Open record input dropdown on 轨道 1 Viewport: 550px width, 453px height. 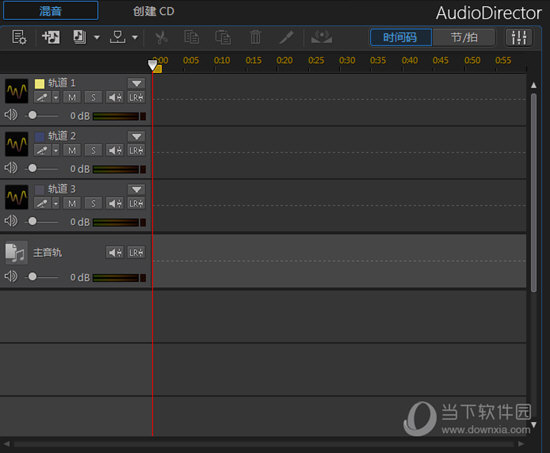pos(56,97)
